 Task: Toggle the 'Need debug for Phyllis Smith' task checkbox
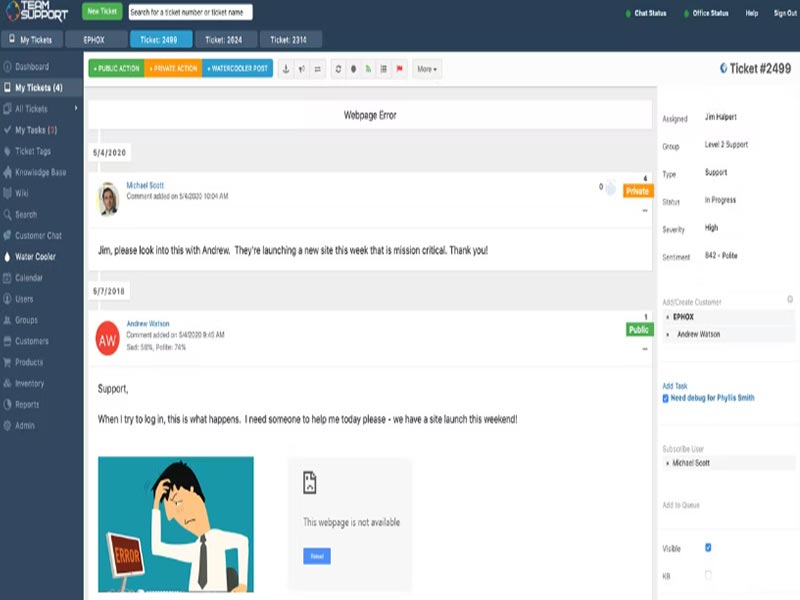(664, 397)
